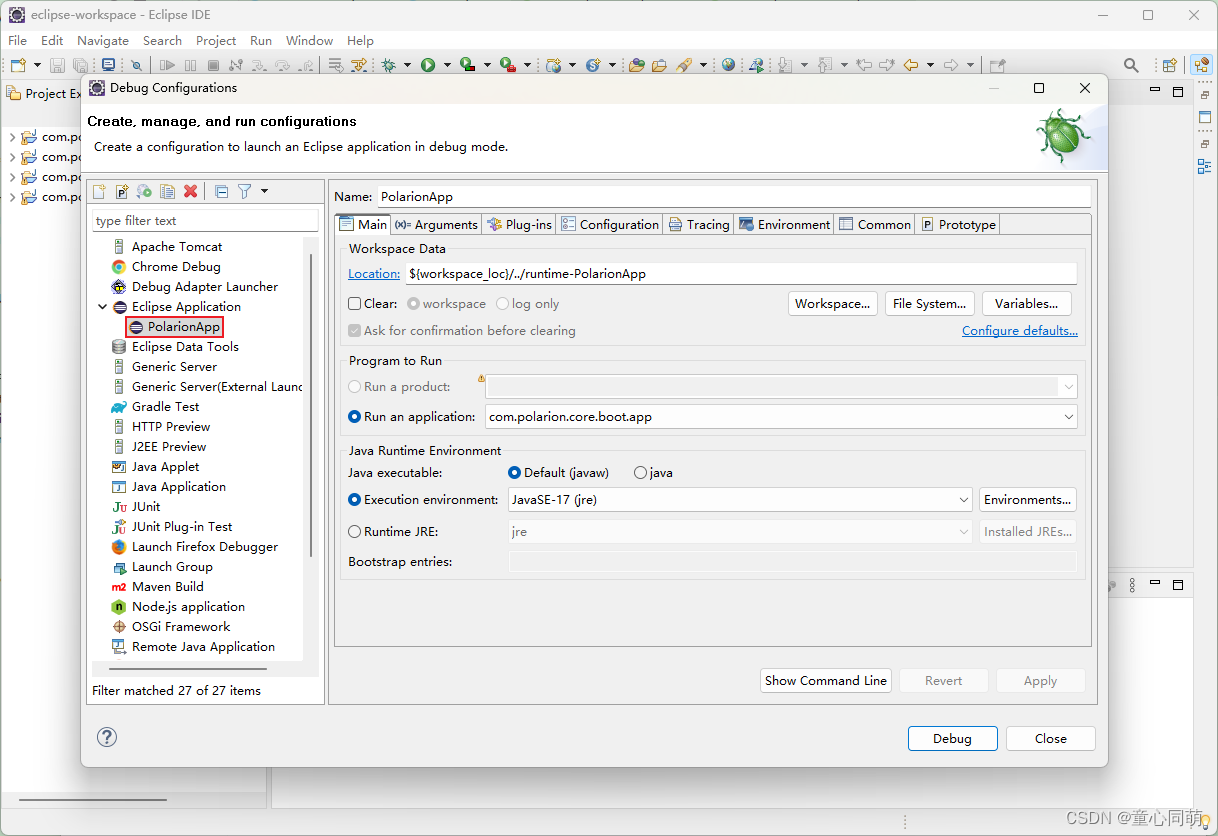Expand the first com.po project in the Project Explorer
Viewport: 1218px width, 836px height.
[12, 137]
